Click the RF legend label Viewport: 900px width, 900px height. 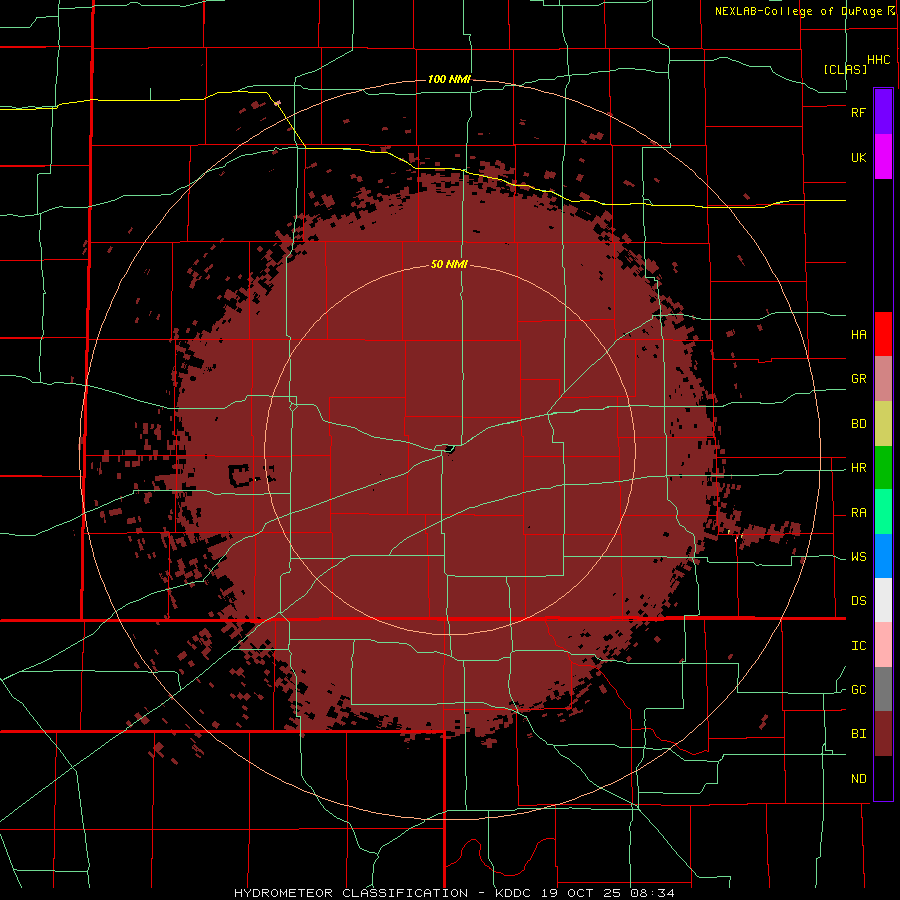coord(858,112)
